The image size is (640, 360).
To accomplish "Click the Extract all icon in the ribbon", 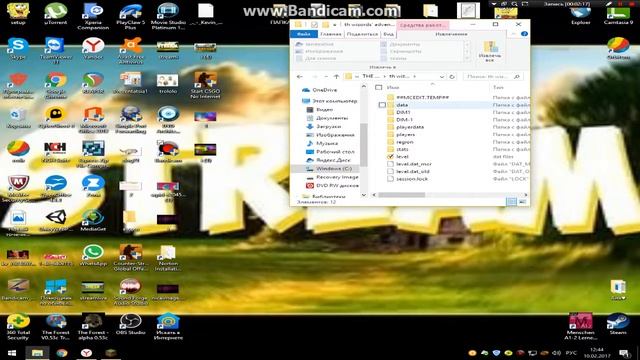I will click(490, 51).
